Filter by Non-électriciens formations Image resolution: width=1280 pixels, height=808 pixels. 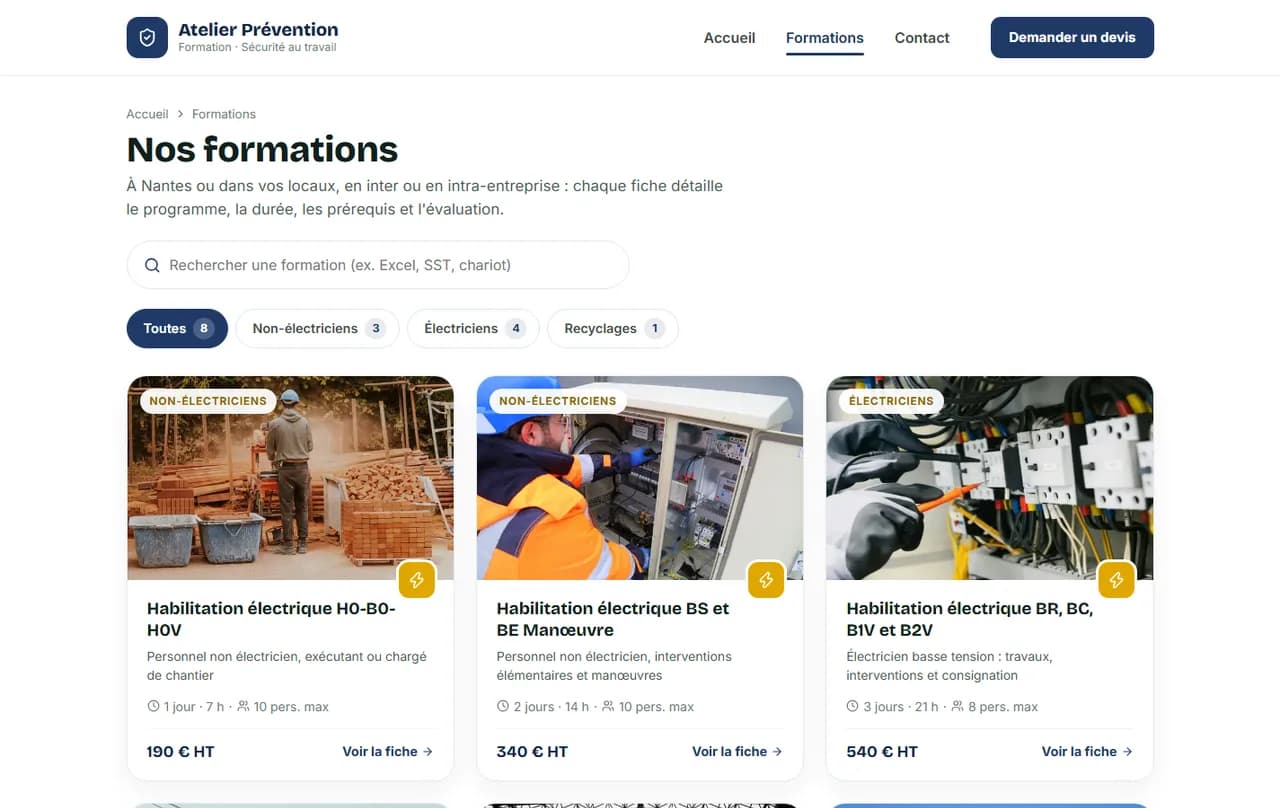click(x=318, y=328)
